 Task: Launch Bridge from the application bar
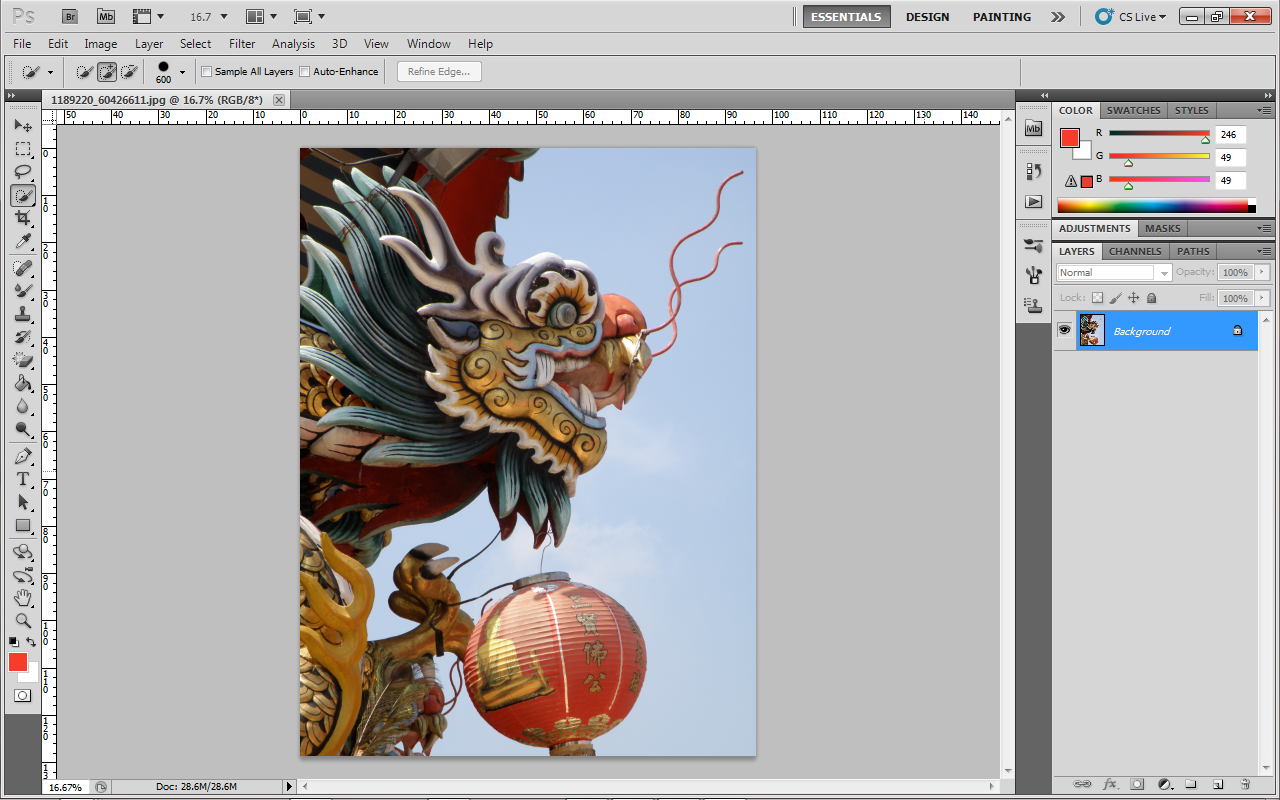pos(69,16)
